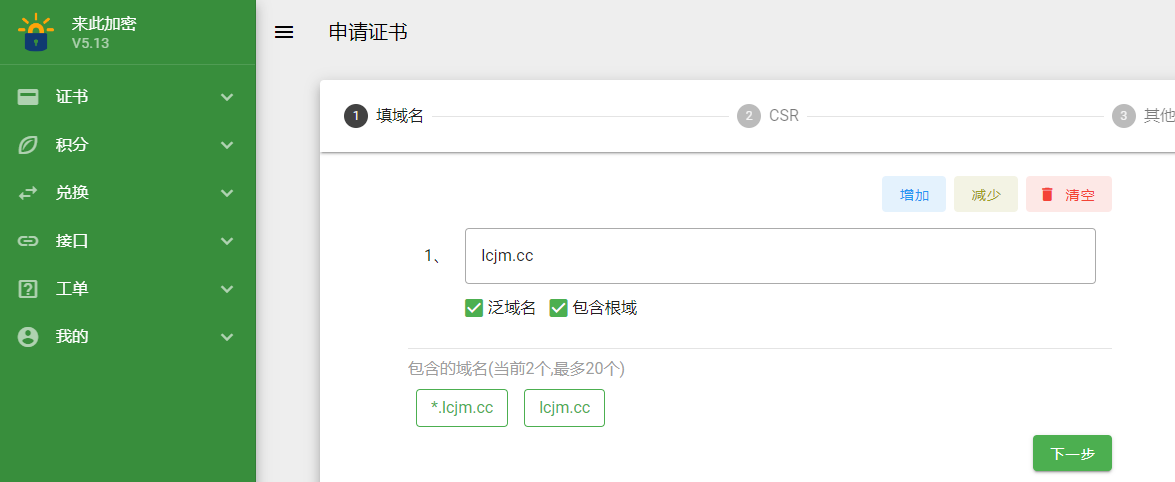This screenshot has height=482, width=1175.
Task: Click the 工单 question mark icon
Action: (28, 289)
